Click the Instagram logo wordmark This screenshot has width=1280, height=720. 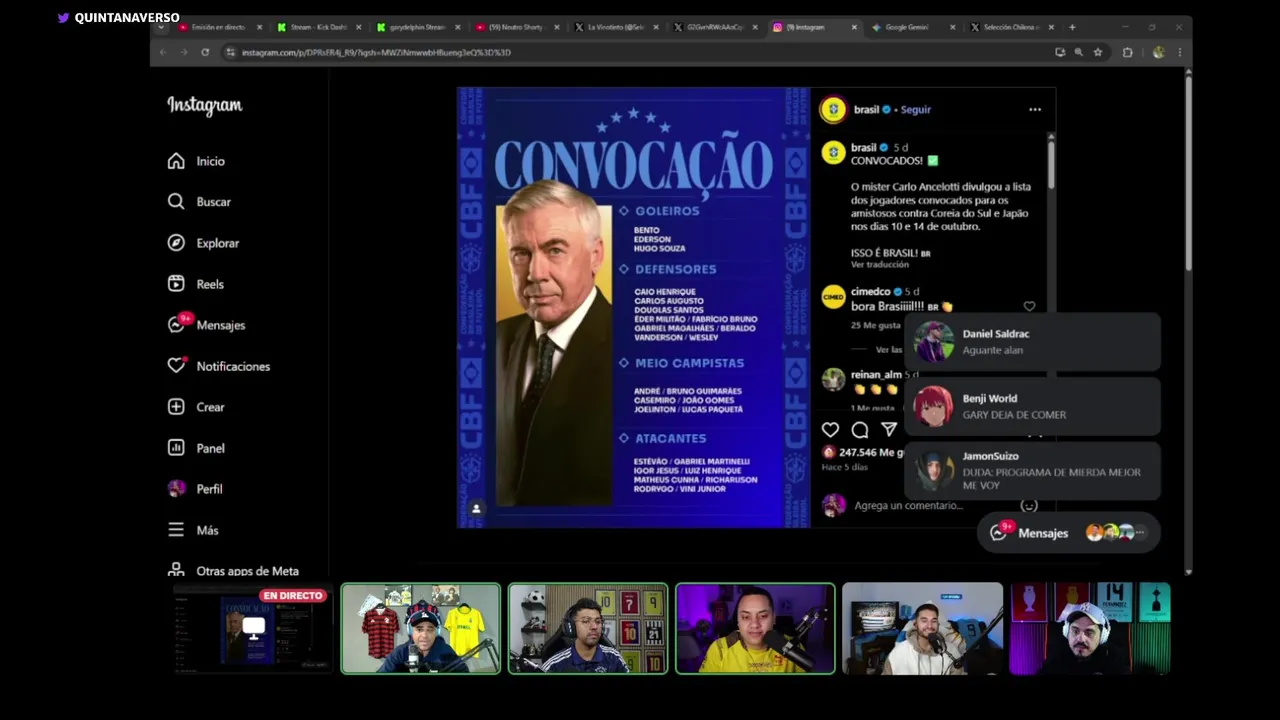tap(205, 105)
